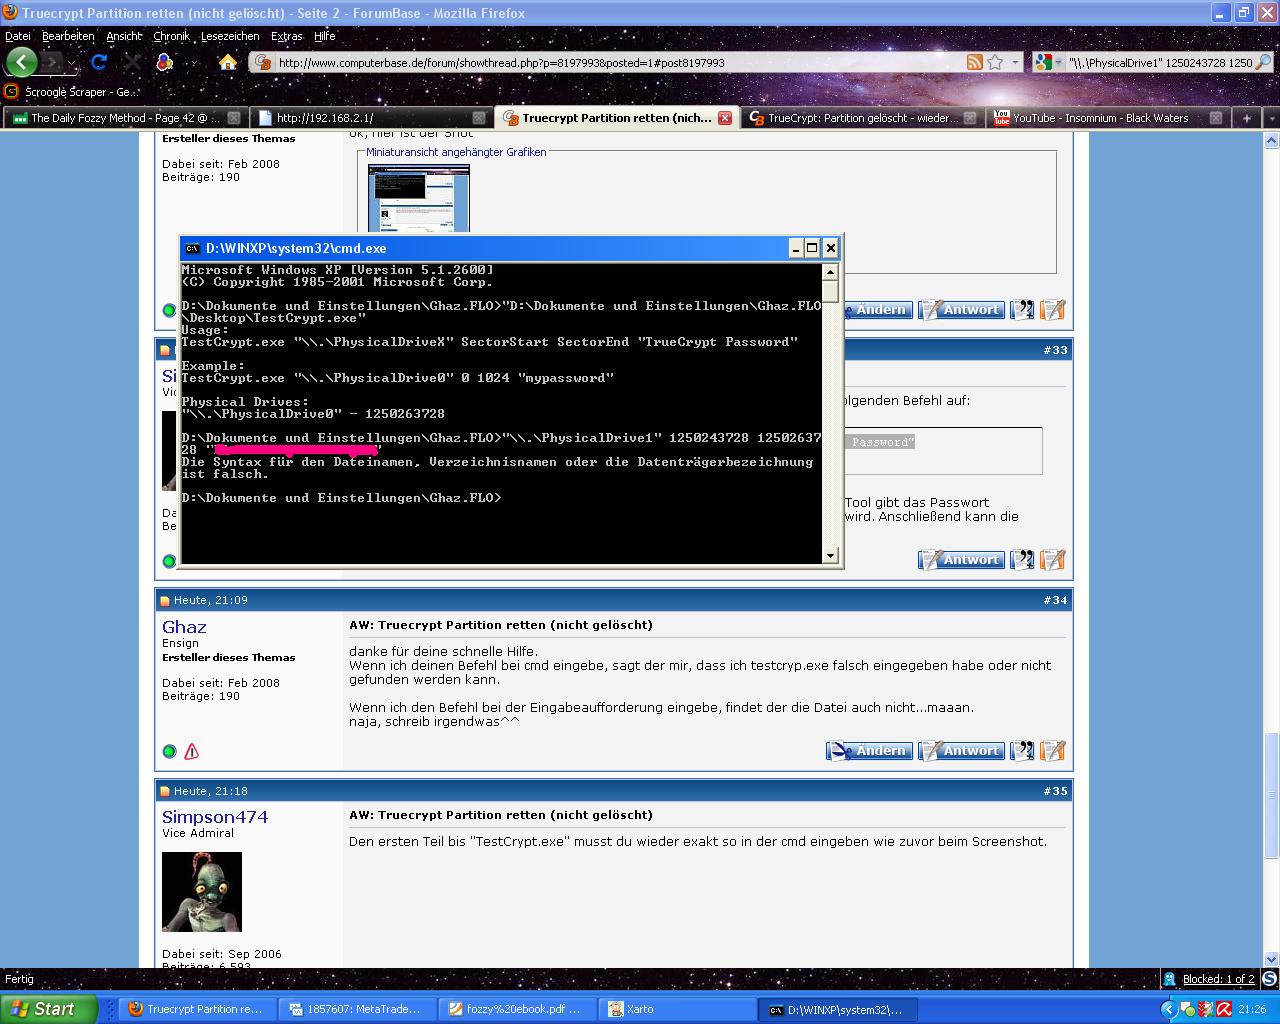Click the Antwort button in post #33
The height and width of the screenshot is (1024, 1280).
tap(961, 560)
